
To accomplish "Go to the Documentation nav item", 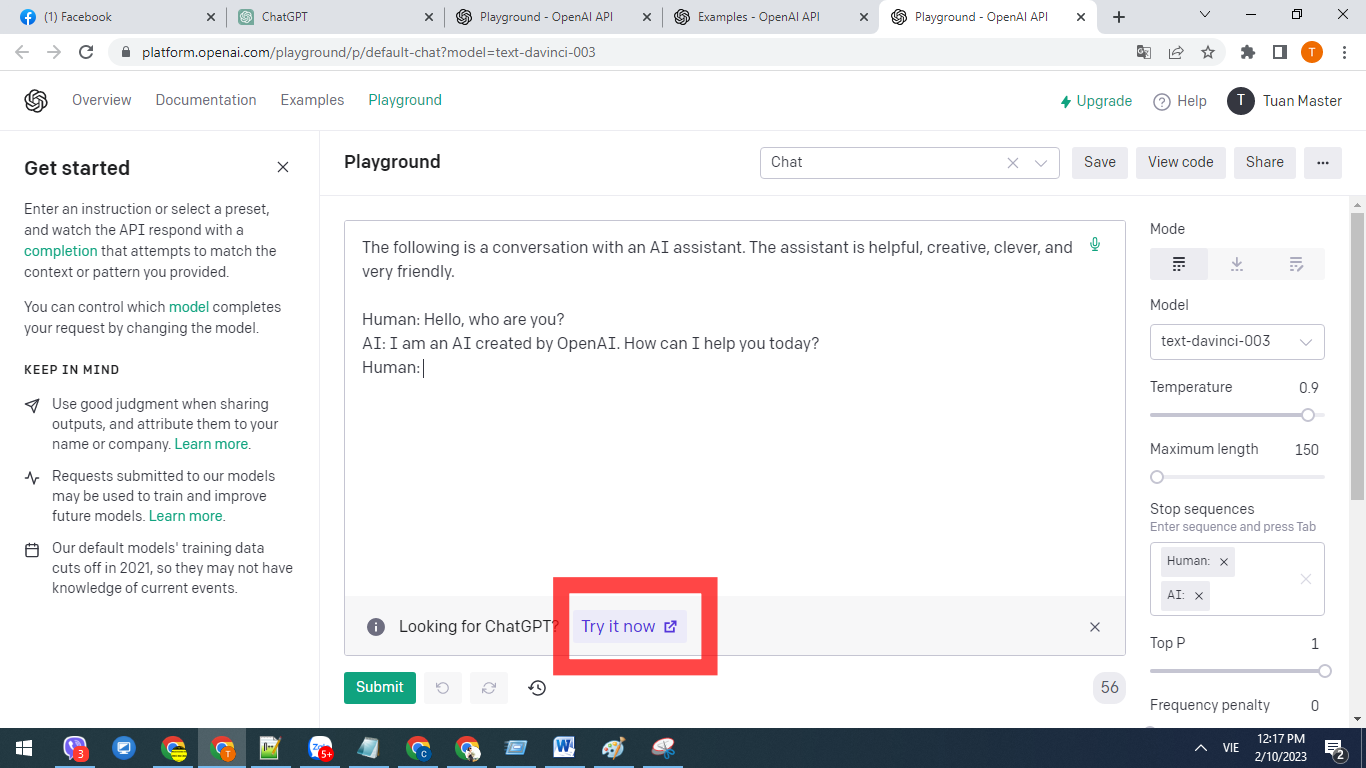I will [206, 100].
